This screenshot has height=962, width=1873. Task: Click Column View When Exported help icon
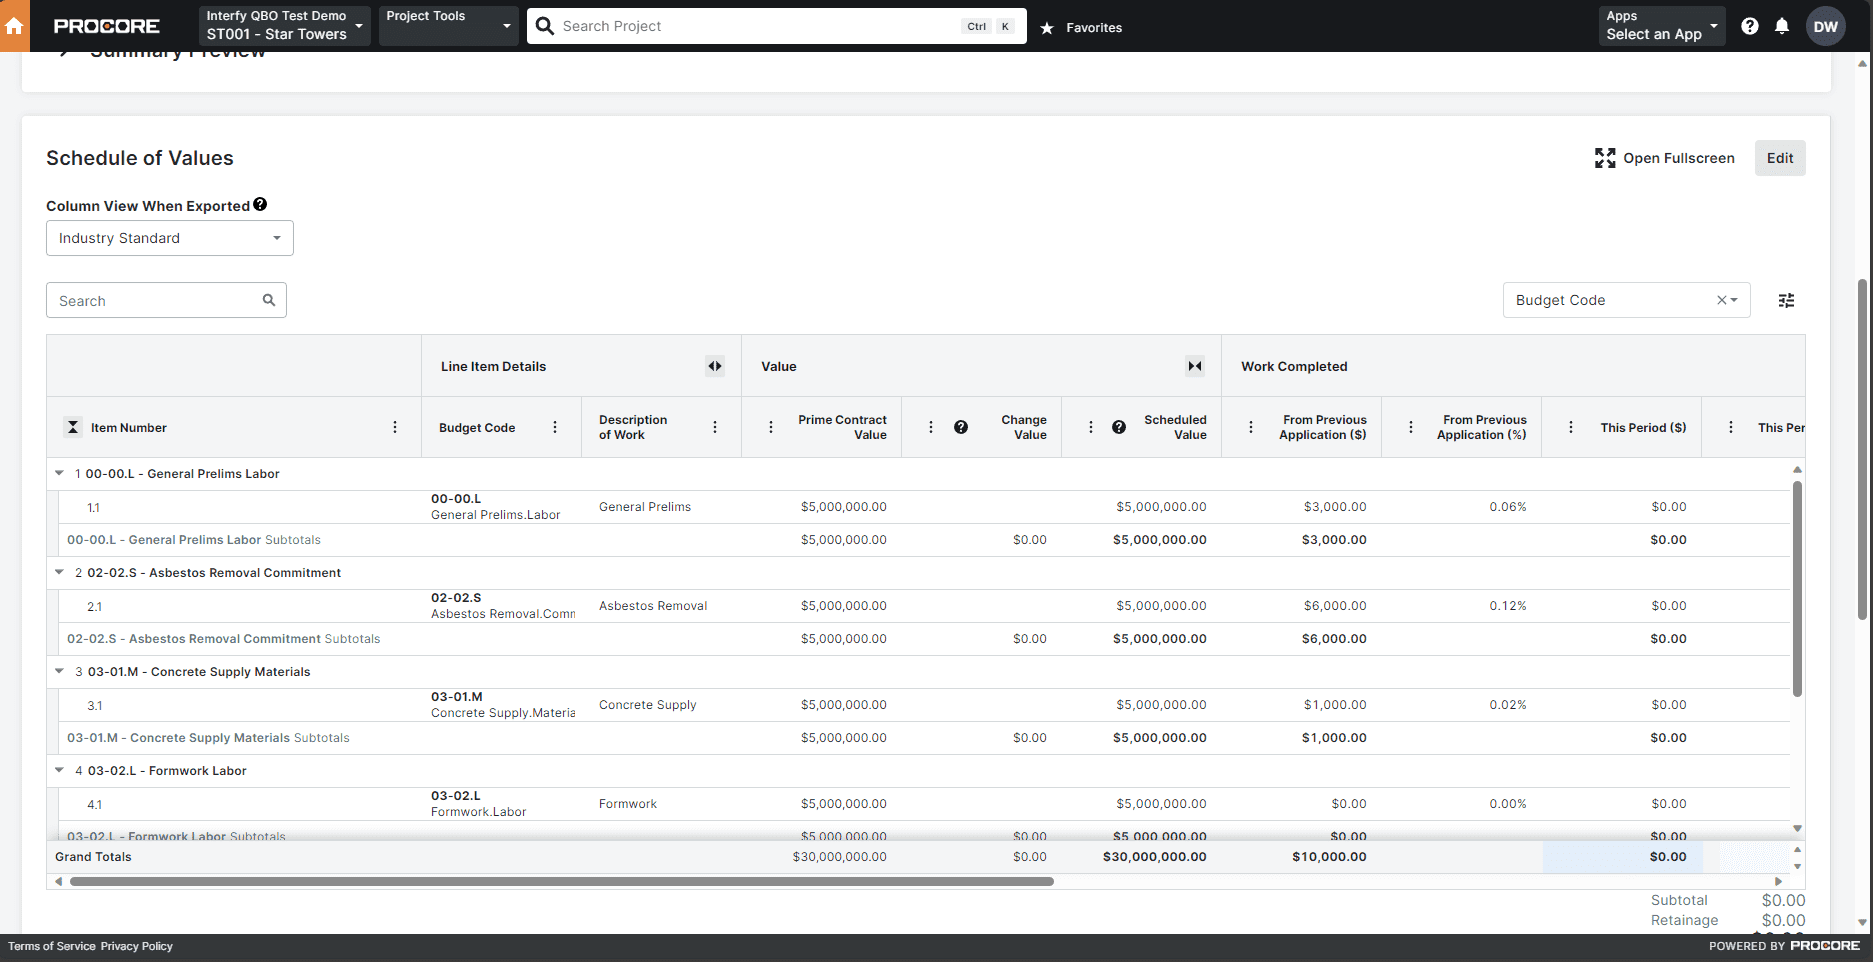coord(260,205)
